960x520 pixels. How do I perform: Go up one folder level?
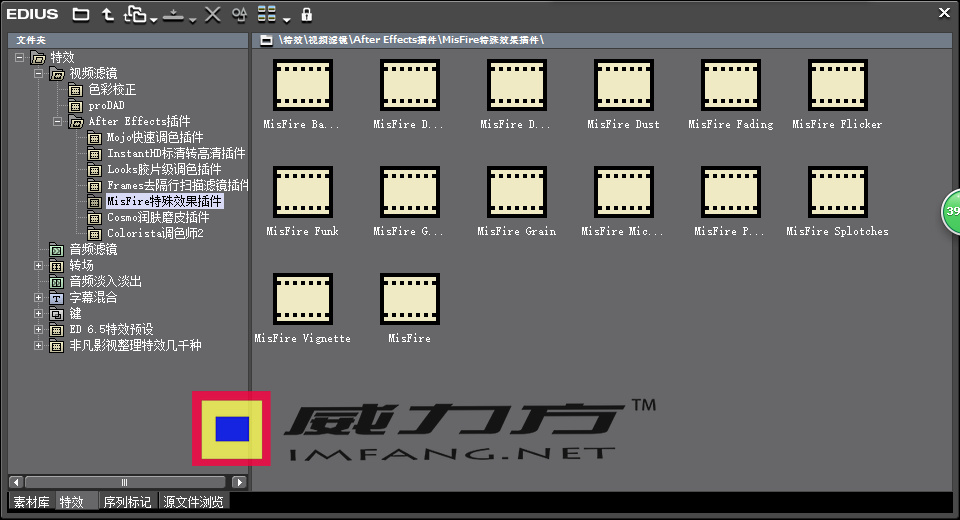[x=108, y=14]
